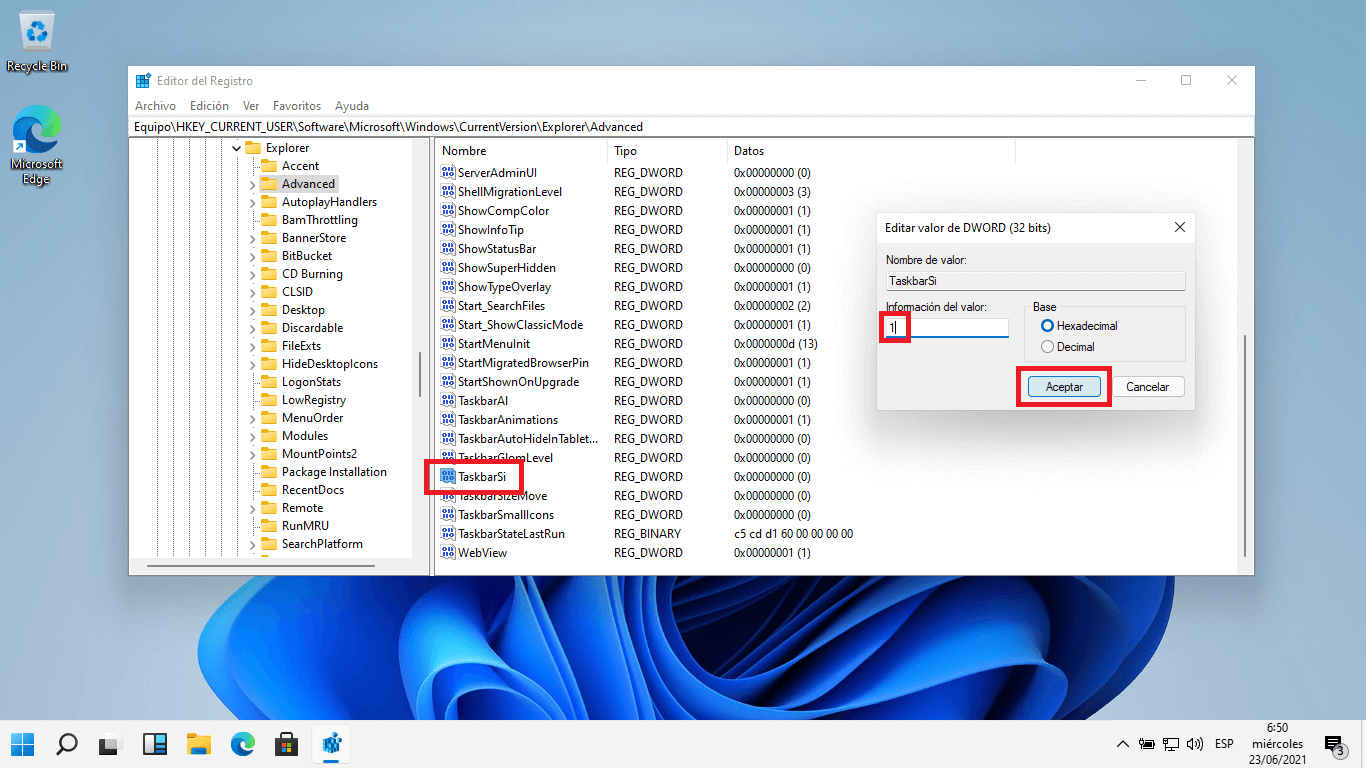The height and width of the screenshot is (768, 1366).
Task: Click the registry path address bar
Action: tap(692, 127)
